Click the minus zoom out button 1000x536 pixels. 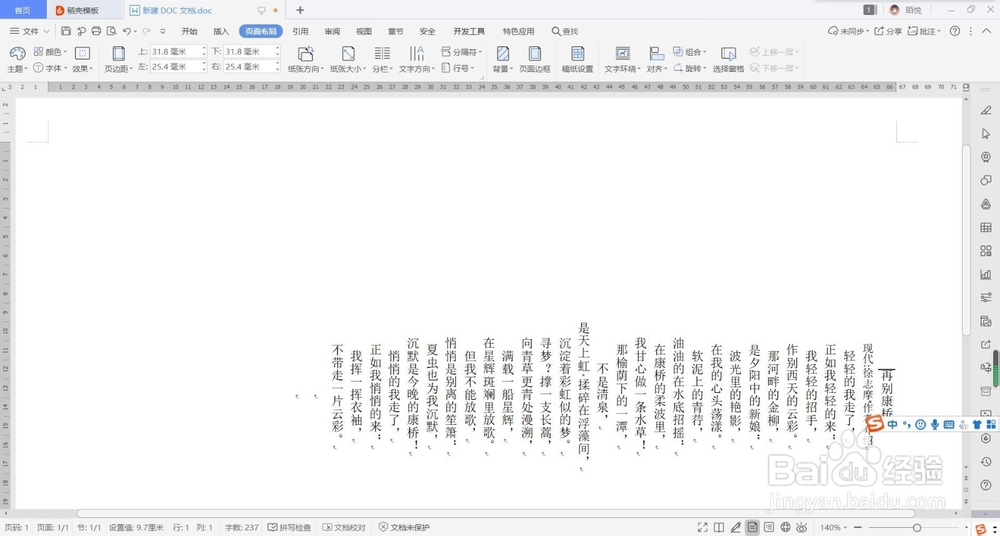click(860, 528)
